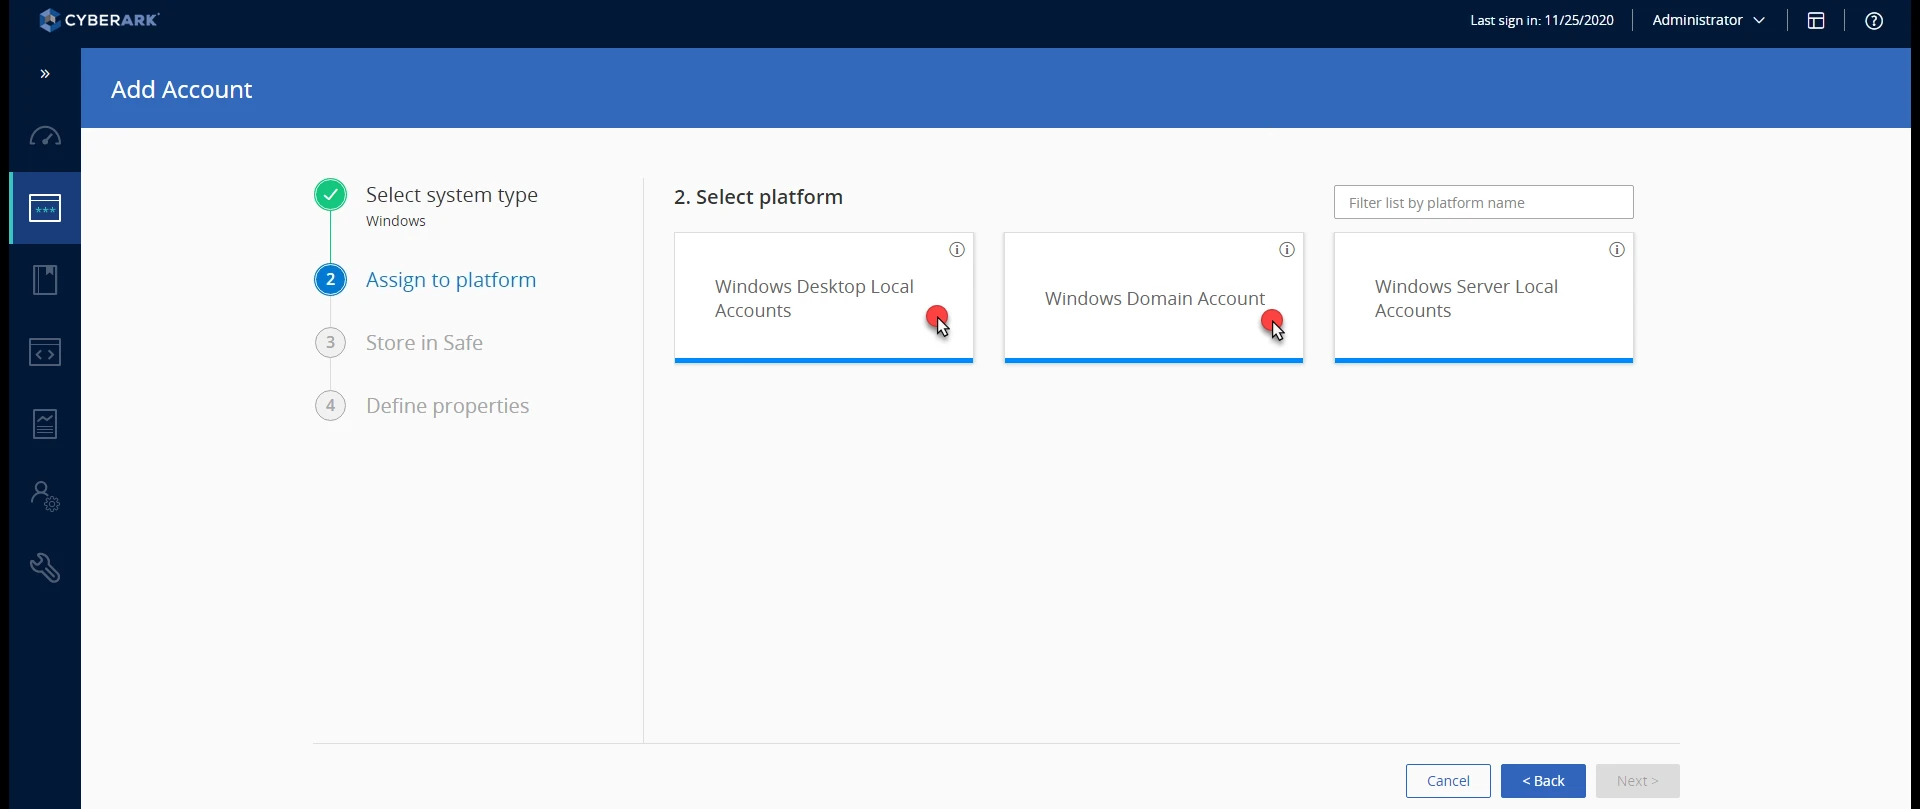Open the Safes book icon in sidebar
The height and width of the screenshot is (809, 1920).
click(x=45, y=280)
